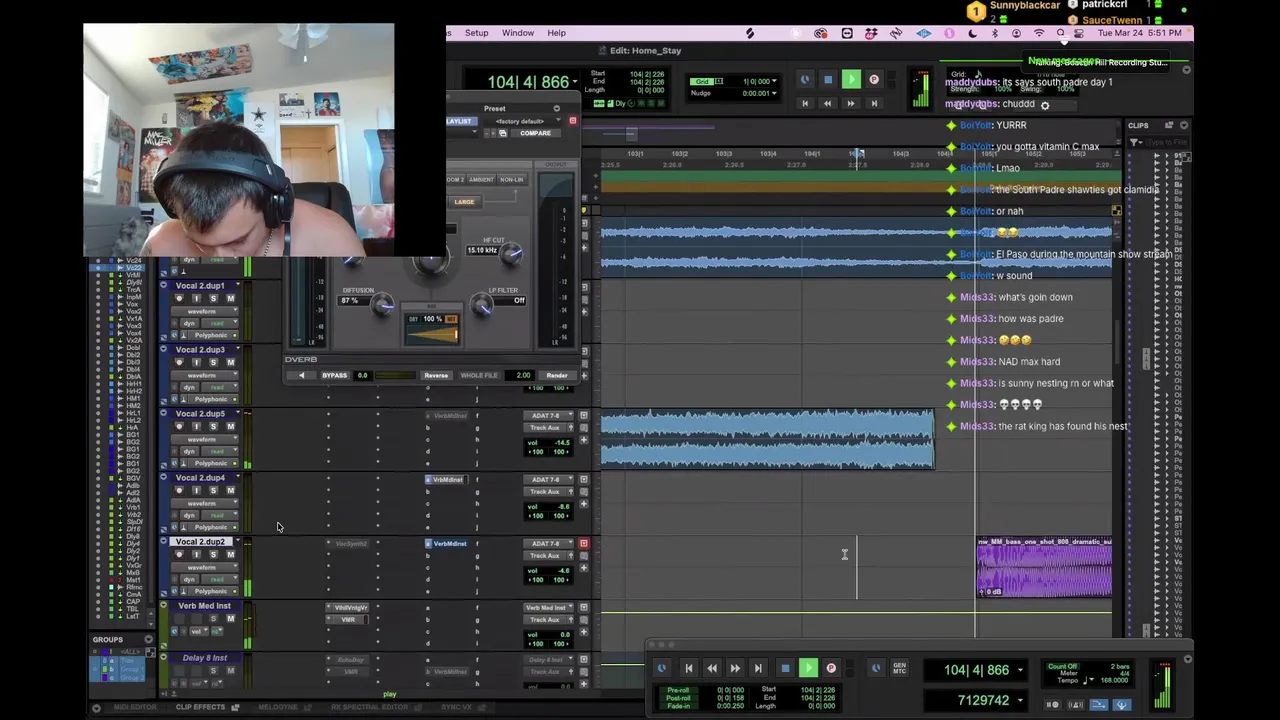The width and height of the screenshot is (1280, 720).
Task: Toggle Post-roll in the Transport window
Action: [677, 698]
